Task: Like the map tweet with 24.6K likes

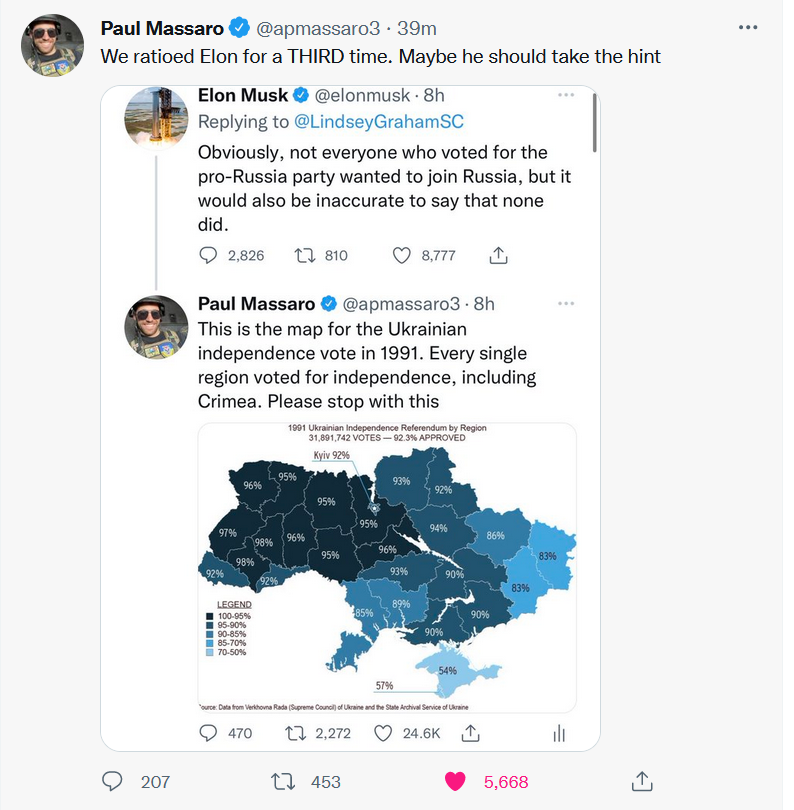Action: click(x=383, y=733)
